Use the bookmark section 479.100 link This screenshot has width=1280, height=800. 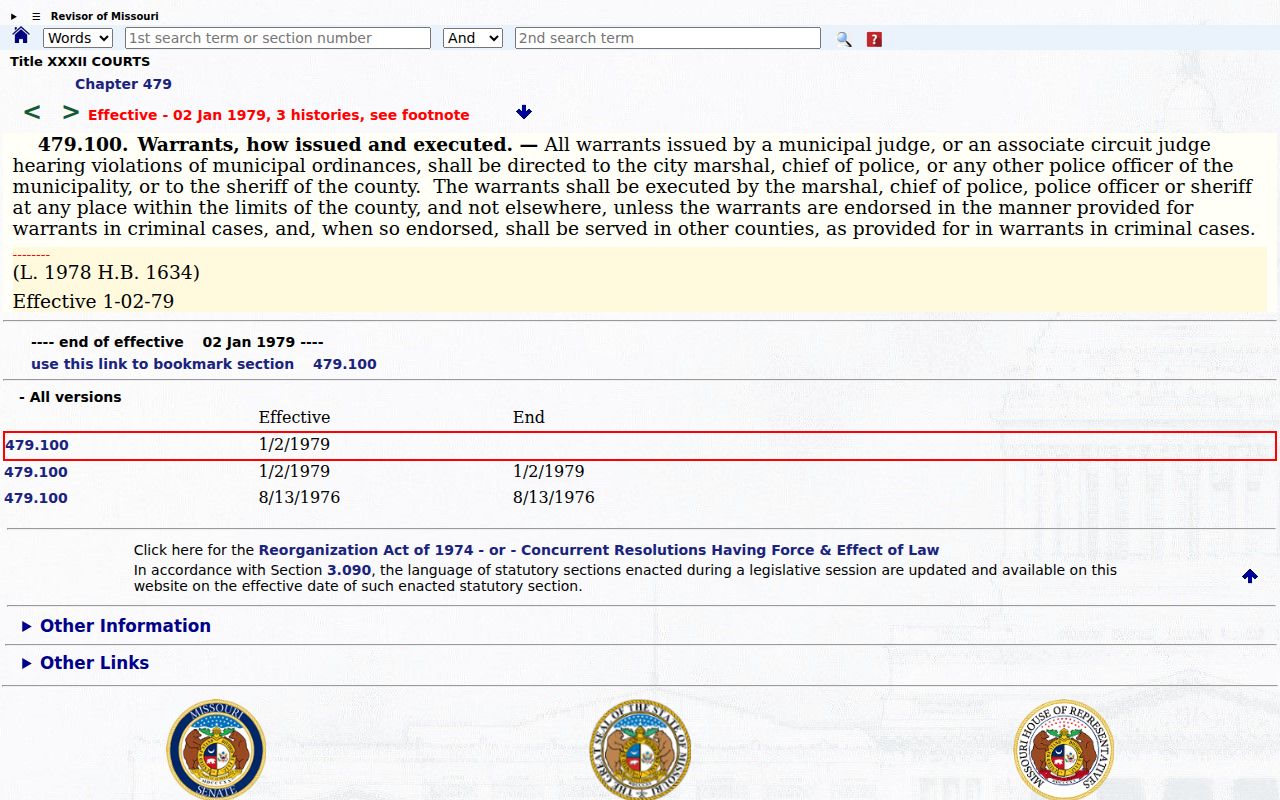point(204,364)
